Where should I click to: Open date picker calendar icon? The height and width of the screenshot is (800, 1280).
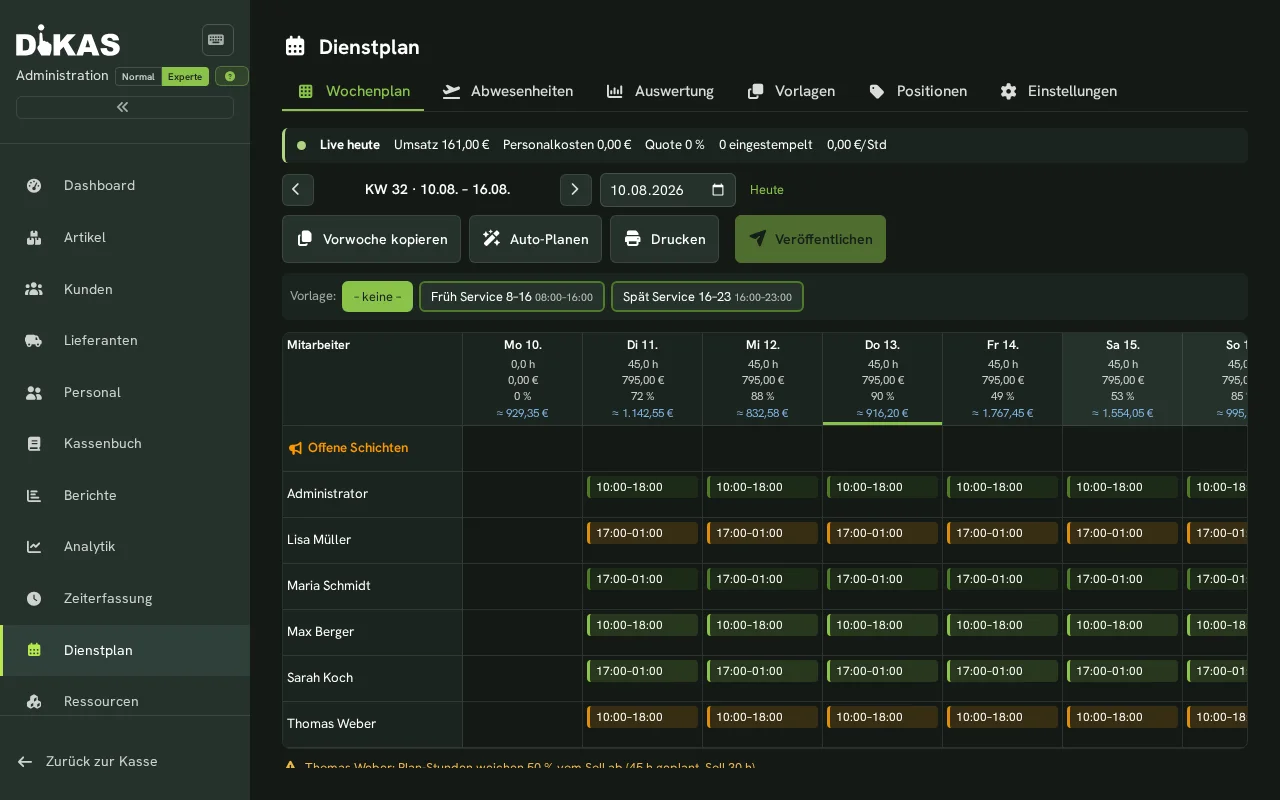(x=718, y=190)
